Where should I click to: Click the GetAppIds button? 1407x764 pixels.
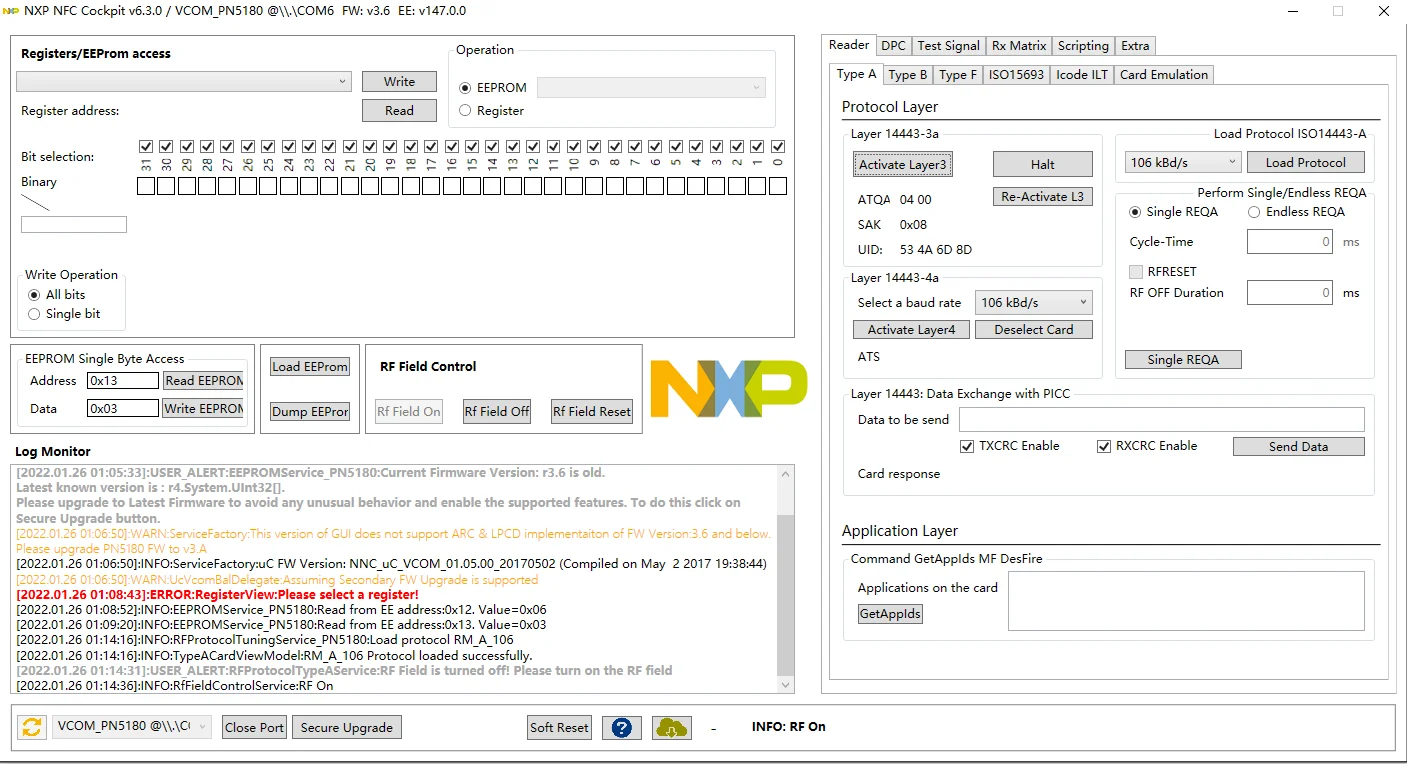[x=890, y=614]
